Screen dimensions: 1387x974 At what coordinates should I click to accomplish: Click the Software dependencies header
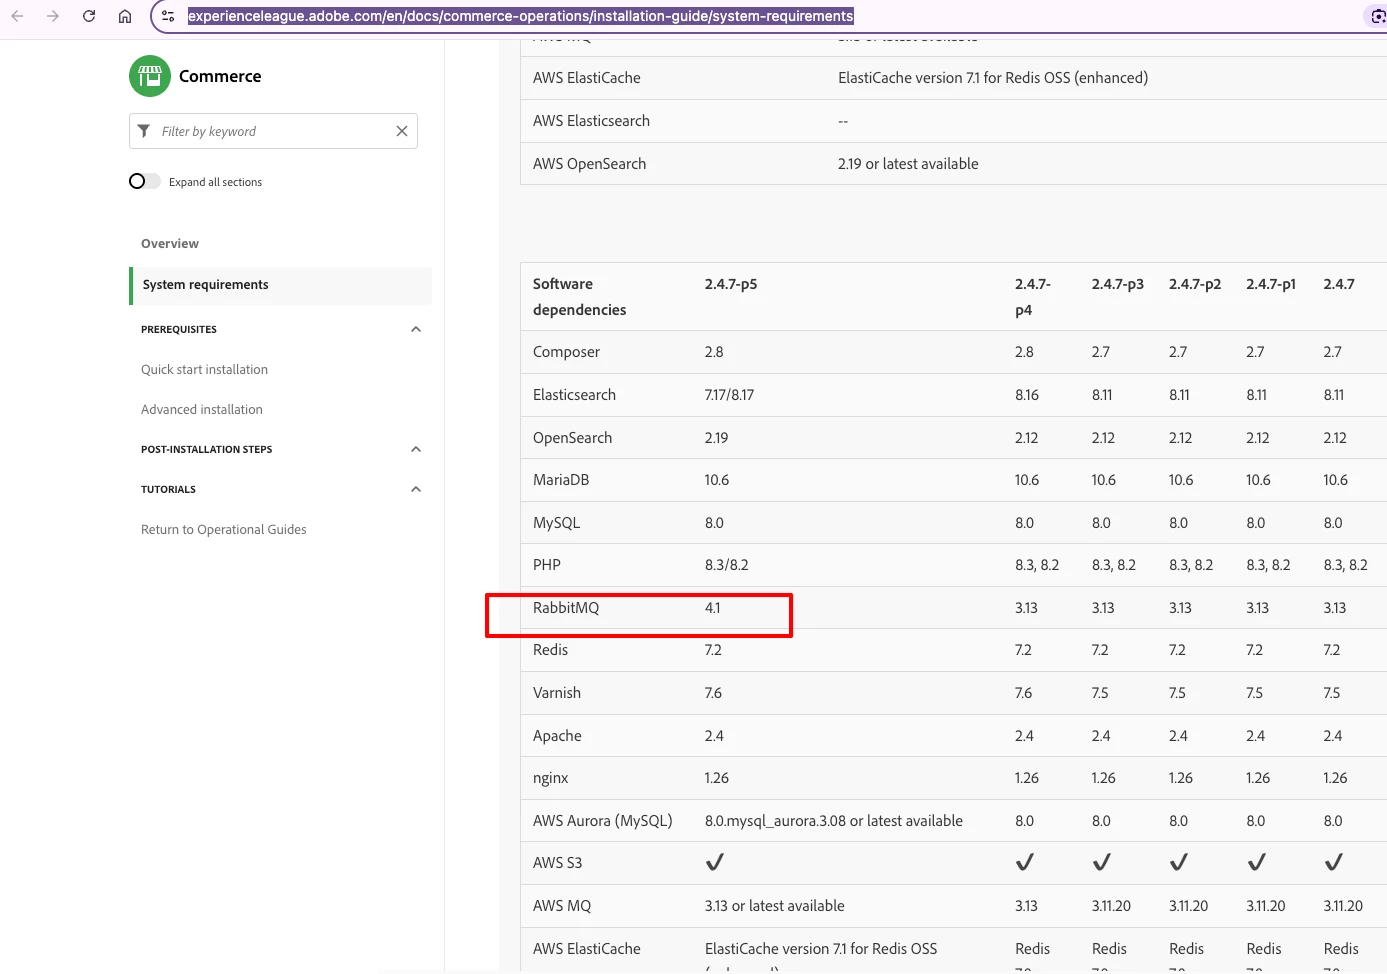[x=580, y=297]
